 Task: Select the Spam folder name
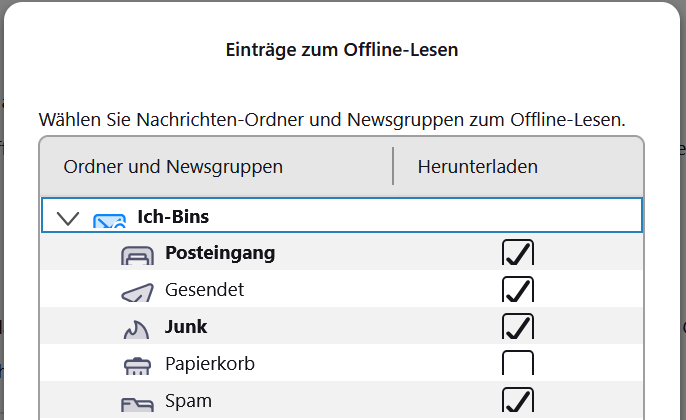188,401
